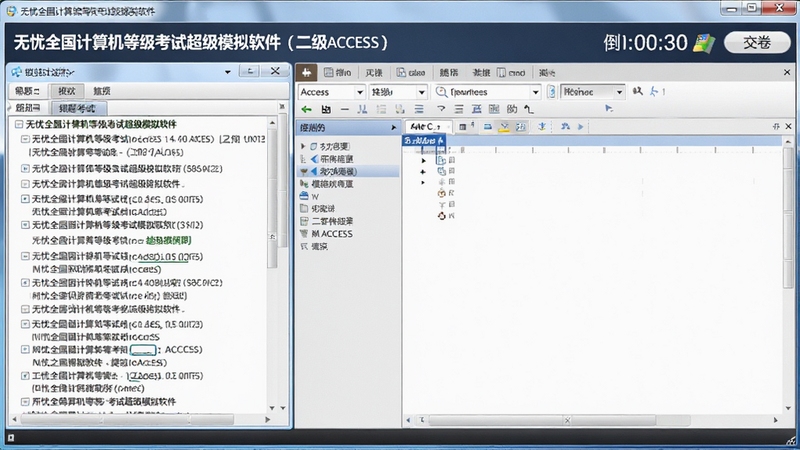The height and width of the screenshot is (450, 800).
Task: Click the orange clock icon in the R row
Action: [x=442, y=193]
